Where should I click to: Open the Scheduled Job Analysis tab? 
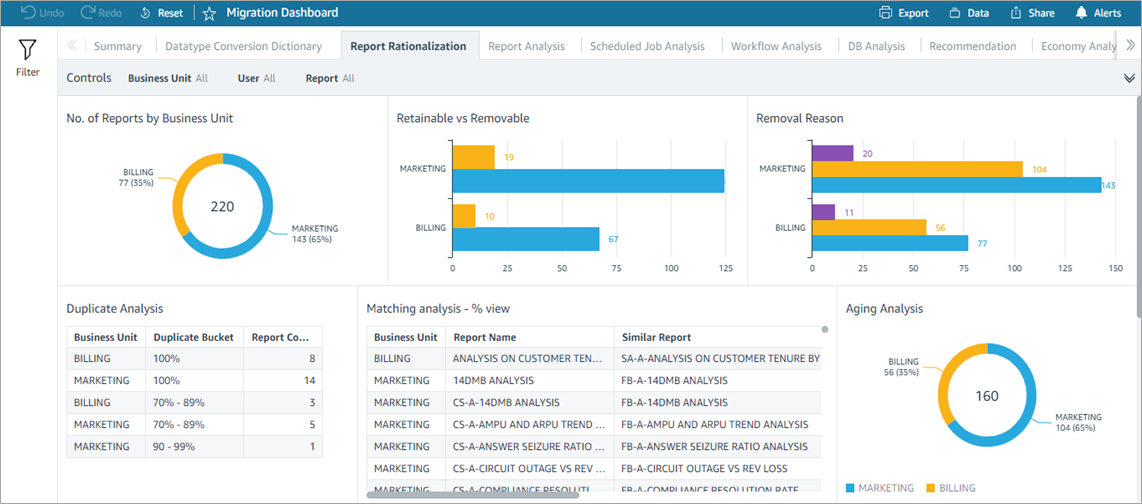(x=647, y=46)
